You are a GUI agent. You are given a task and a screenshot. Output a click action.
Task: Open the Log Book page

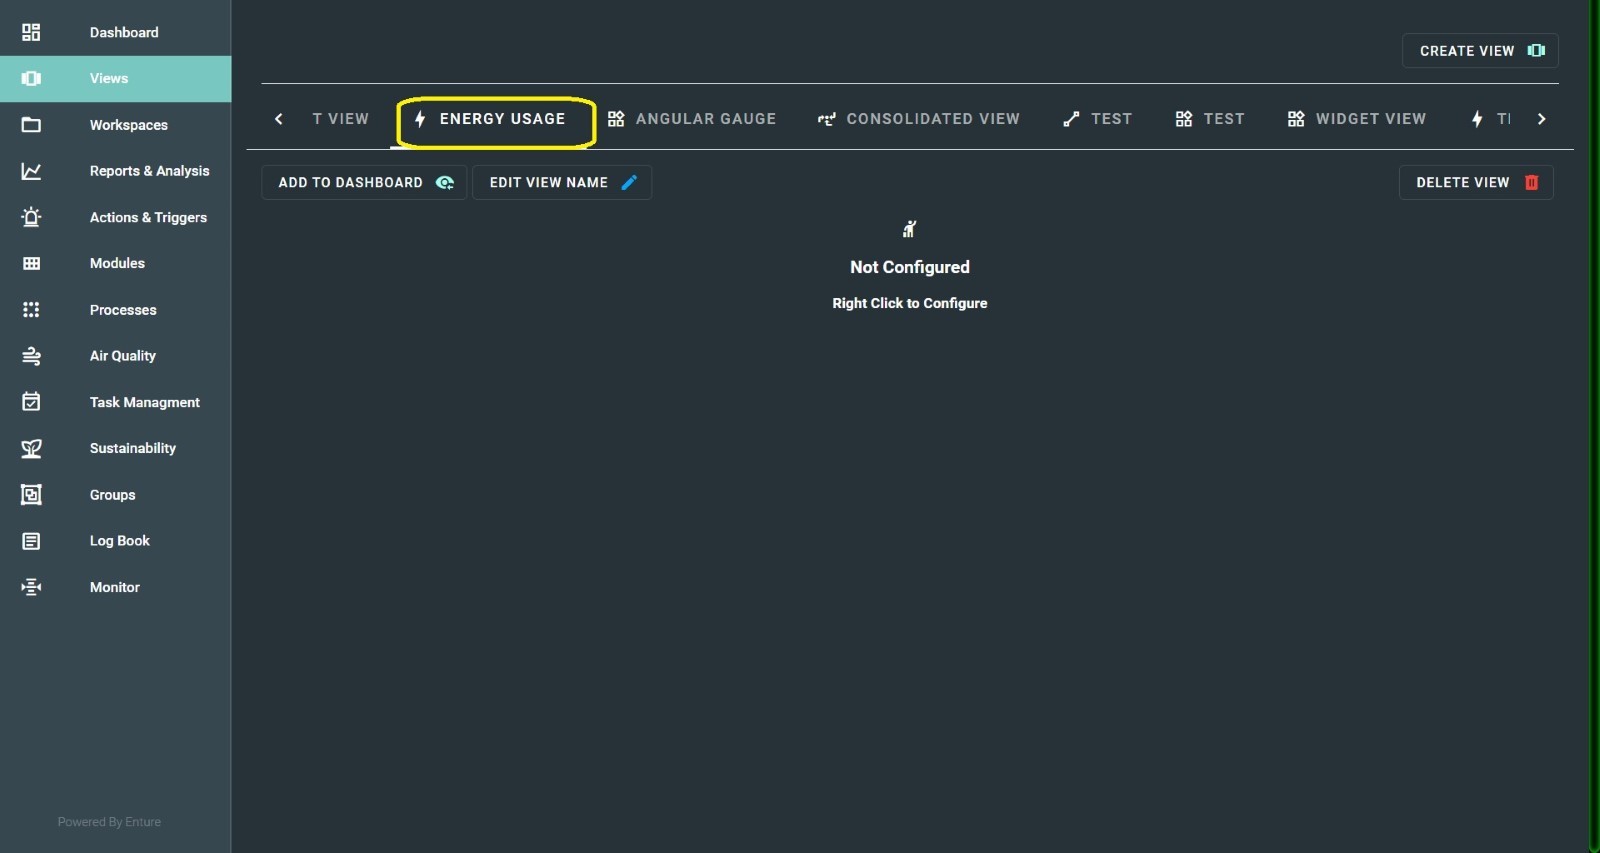[115, 541]
